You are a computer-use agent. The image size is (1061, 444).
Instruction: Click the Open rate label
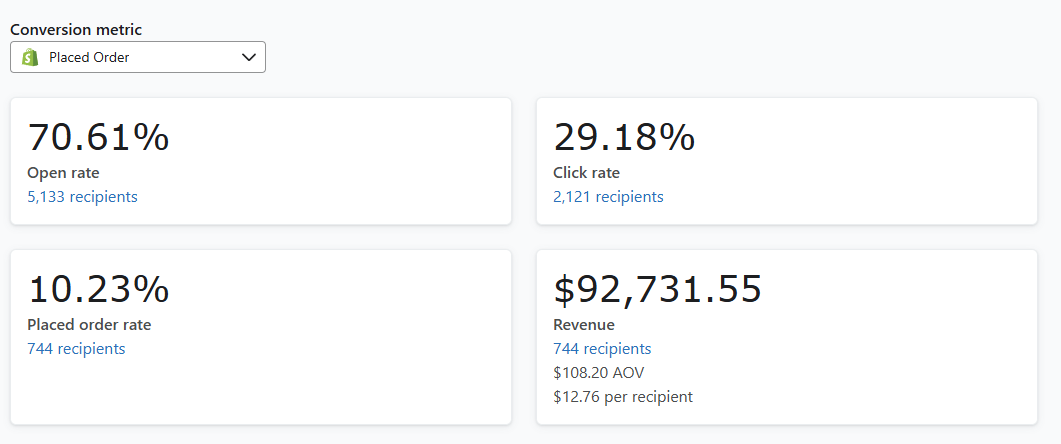(x=64, y=173)
